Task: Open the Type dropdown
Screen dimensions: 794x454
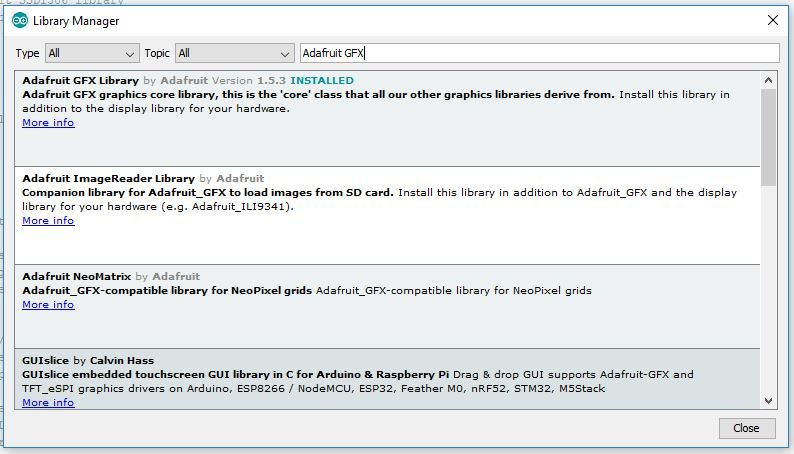Action: coord(92,53)
